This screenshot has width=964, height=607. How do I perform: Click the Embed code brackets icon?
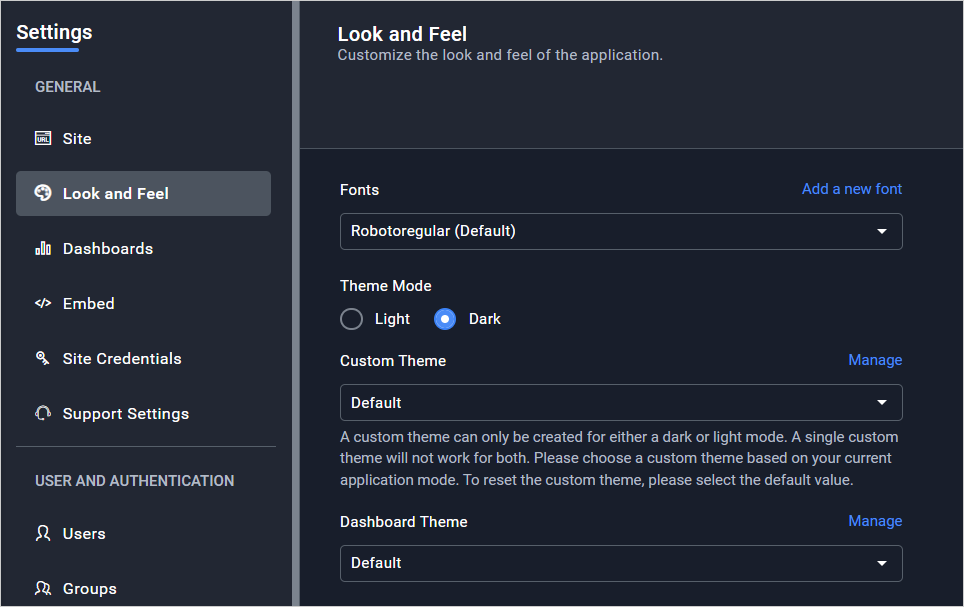click(x=43, y=303)
